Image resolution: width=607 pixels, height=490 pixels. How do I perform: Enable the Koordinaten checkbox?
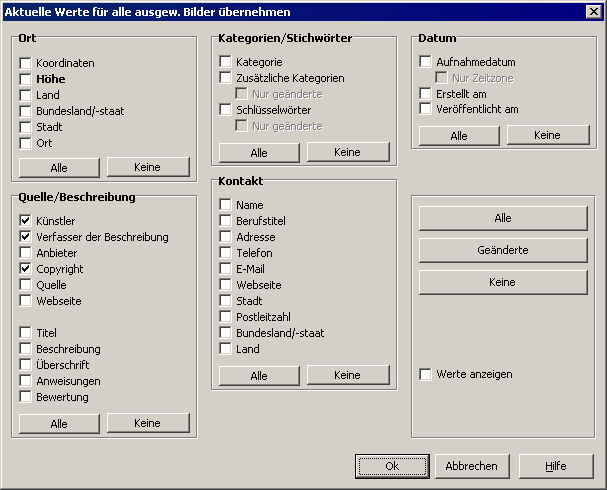coord(26,63)
